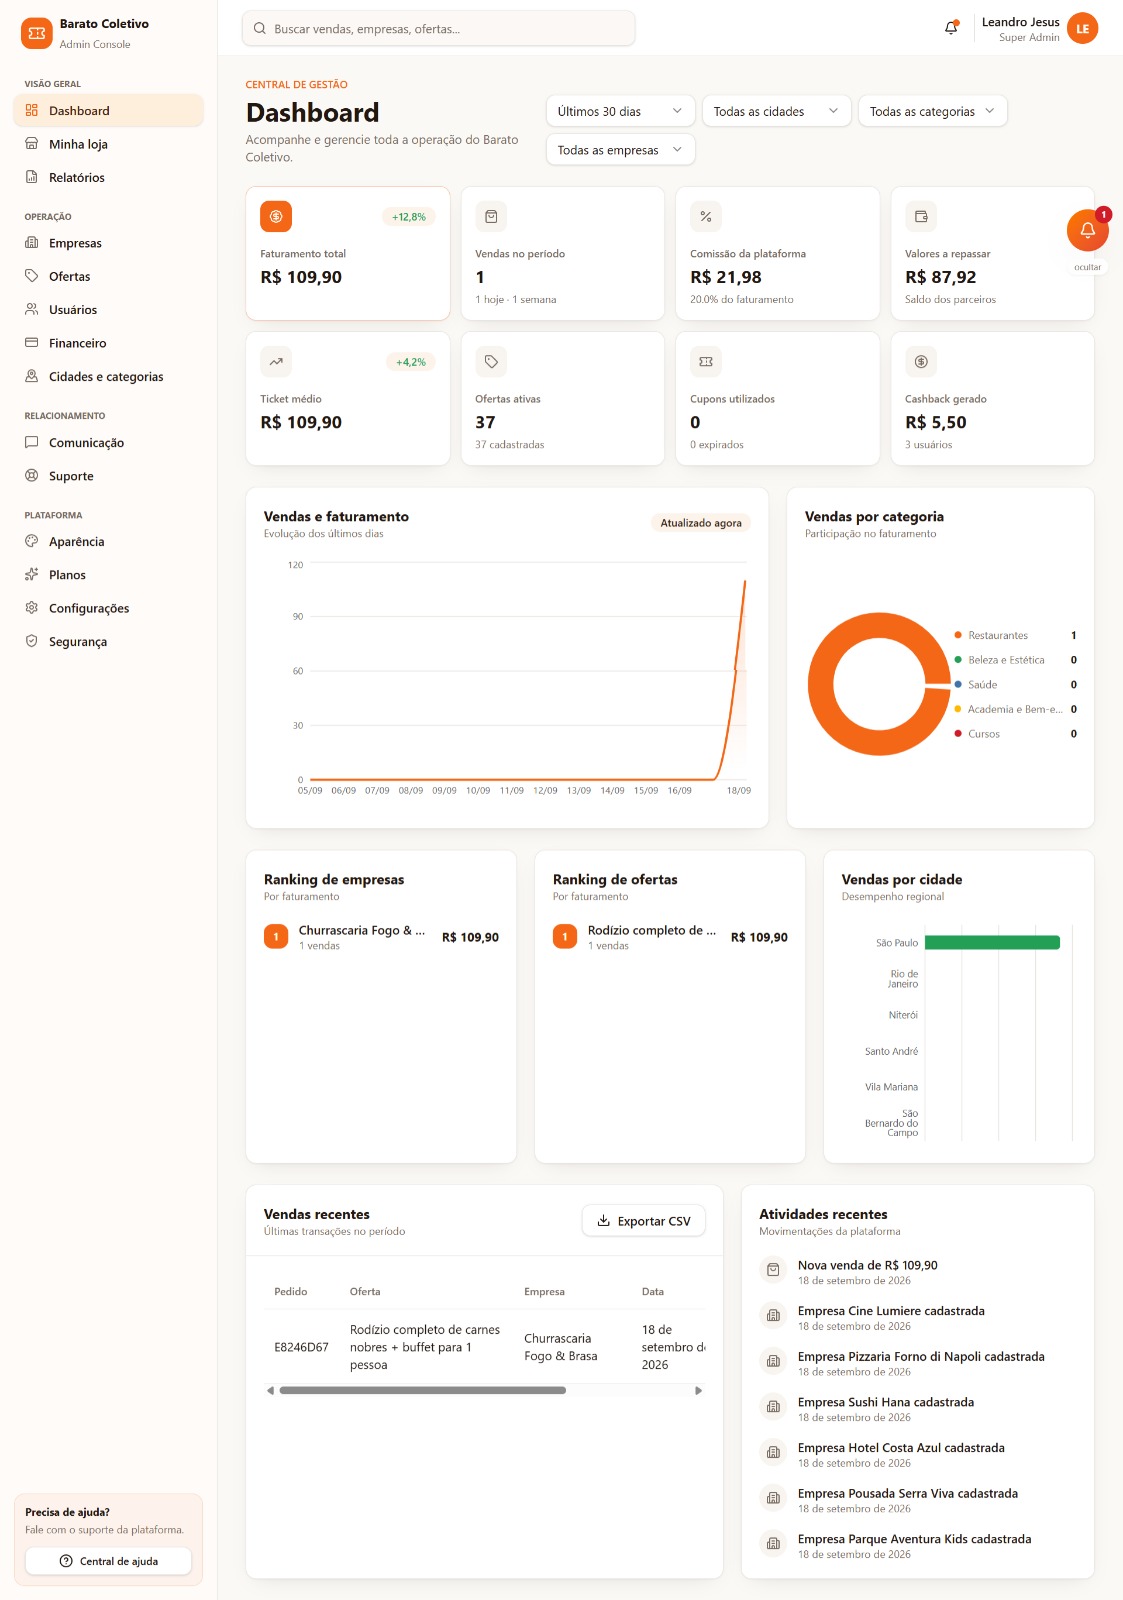Click the Empresa Cine Lumiere building icon

[773, 1316]
